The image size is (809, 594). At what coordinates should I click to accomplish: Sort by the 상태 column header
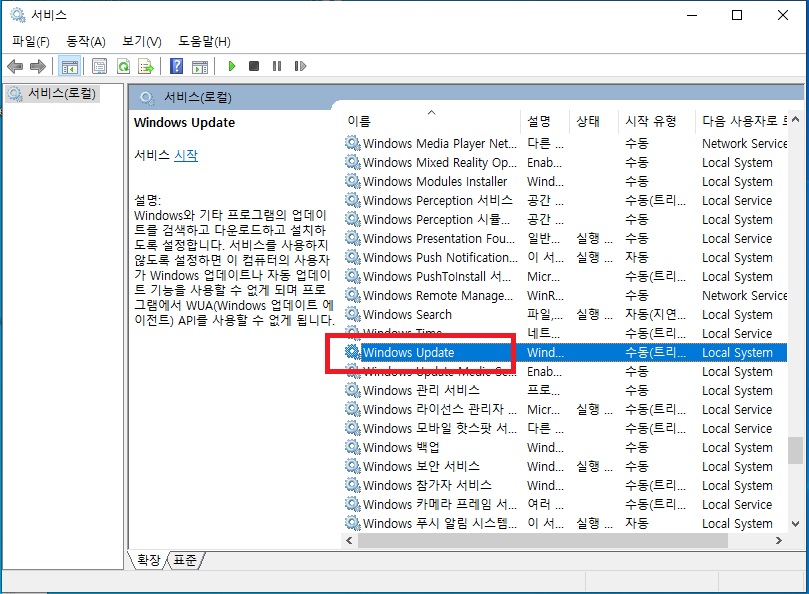(594, 121)
